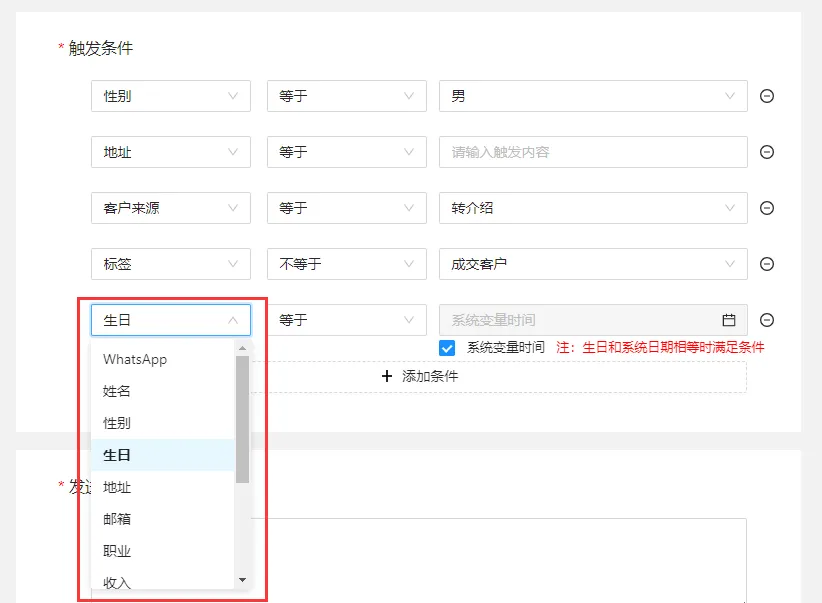Remove the 性别 condition row
The image size is (822, 603).
coord(766,96)
